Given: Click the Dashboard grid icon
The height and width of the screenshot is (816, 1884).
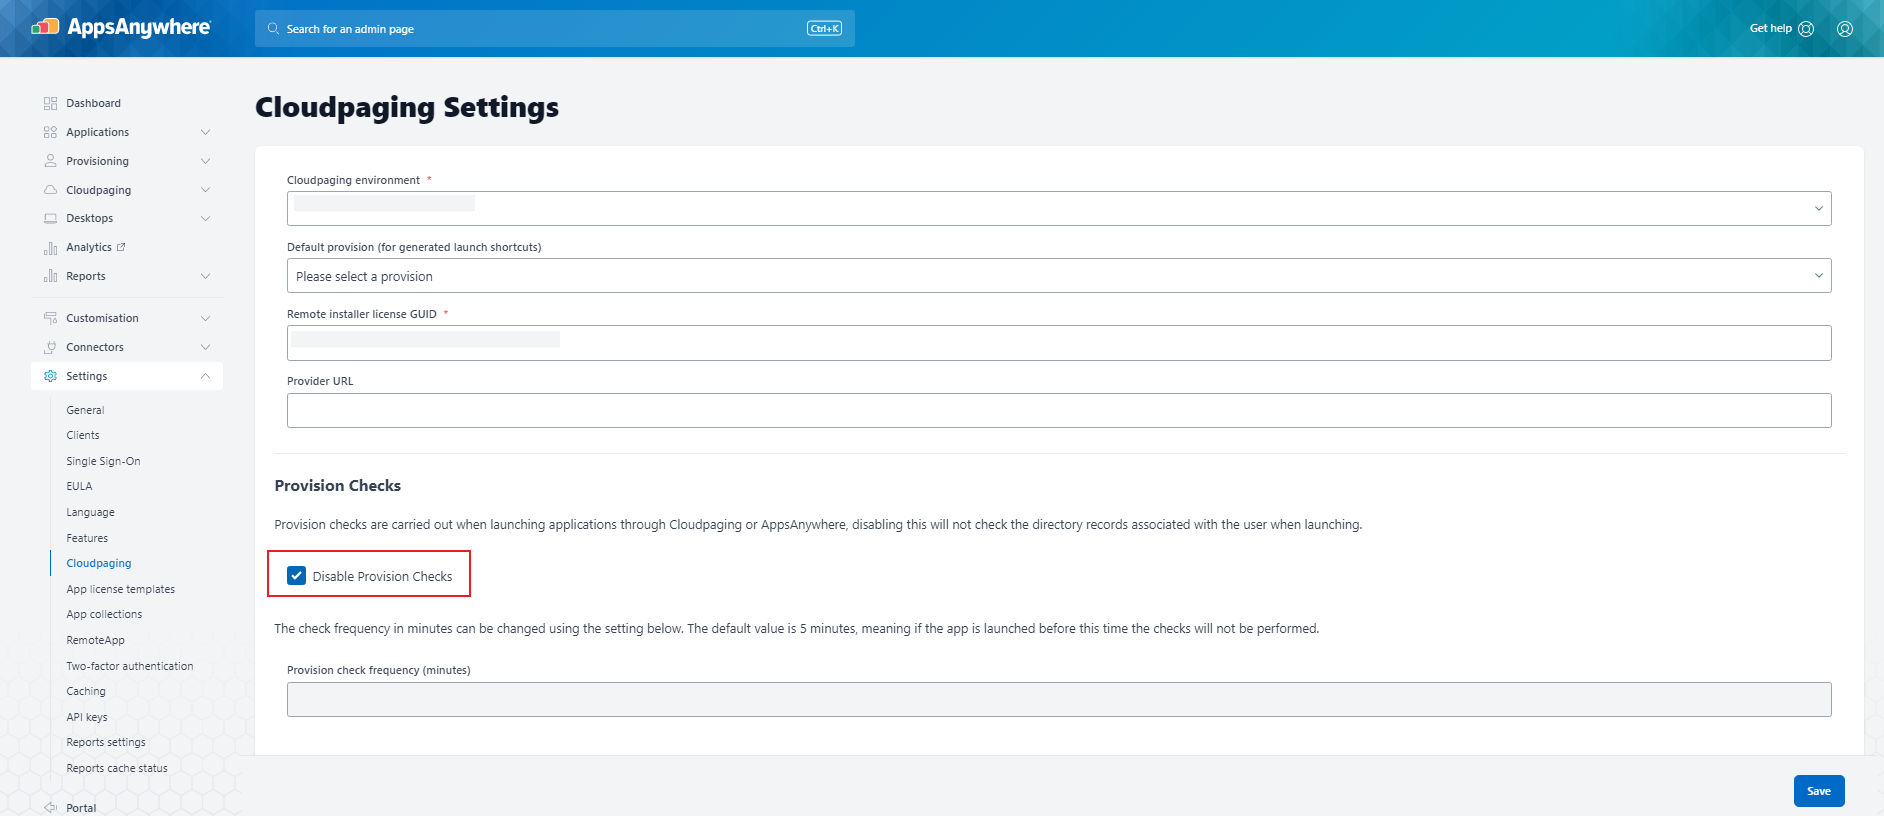Looking at the screenshot, I should (x=50, y=103).
